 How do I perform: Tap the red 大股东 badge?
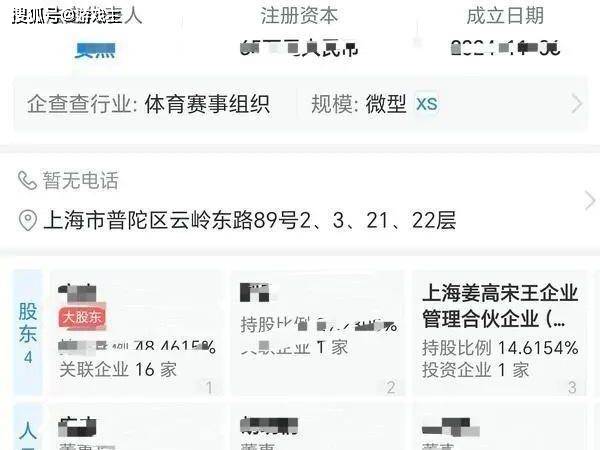[x=82, y=317]
